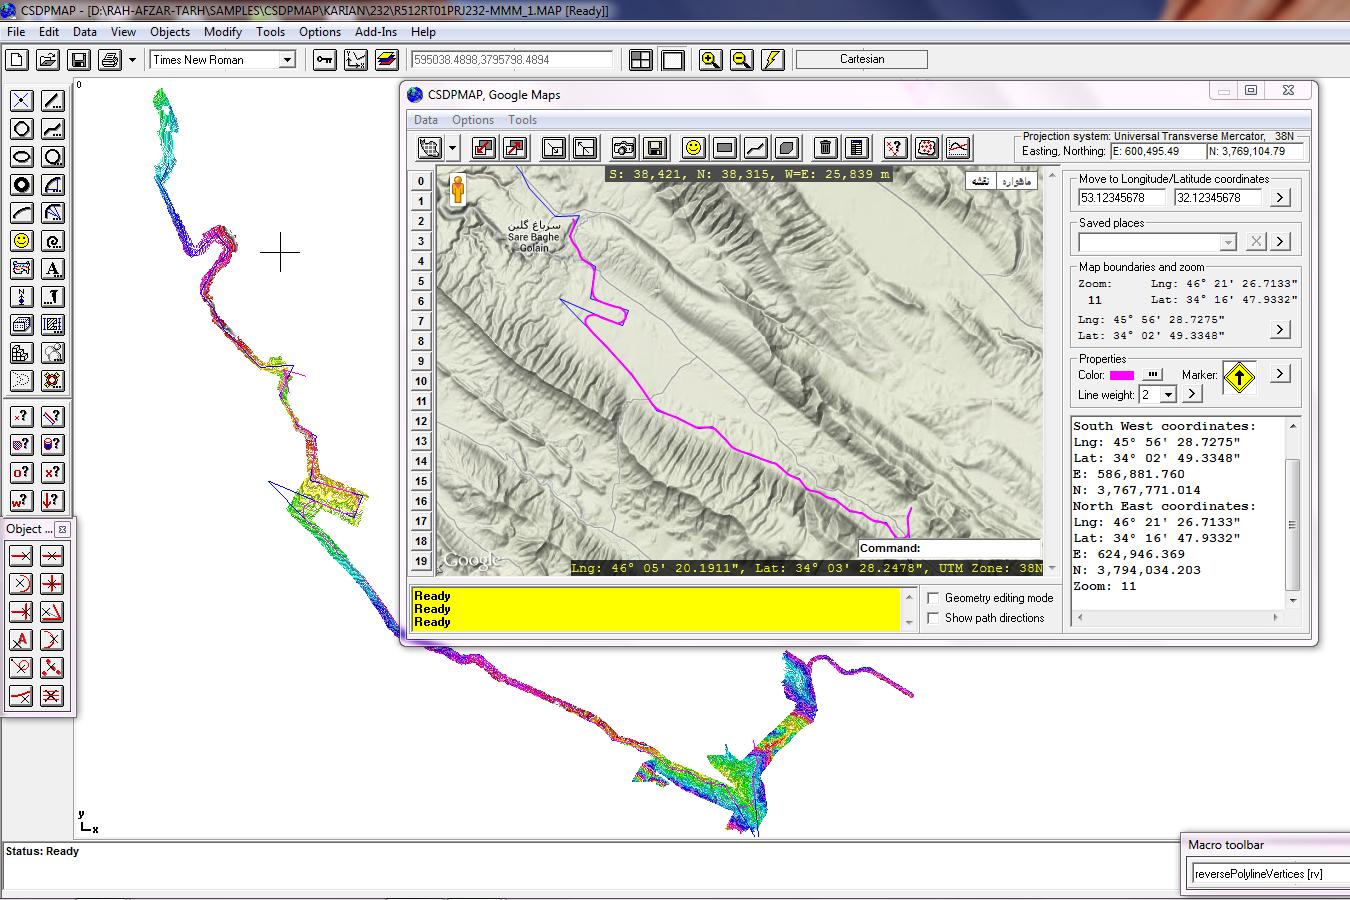Open the color picker ellipsis button

[x=1154, y=375]
